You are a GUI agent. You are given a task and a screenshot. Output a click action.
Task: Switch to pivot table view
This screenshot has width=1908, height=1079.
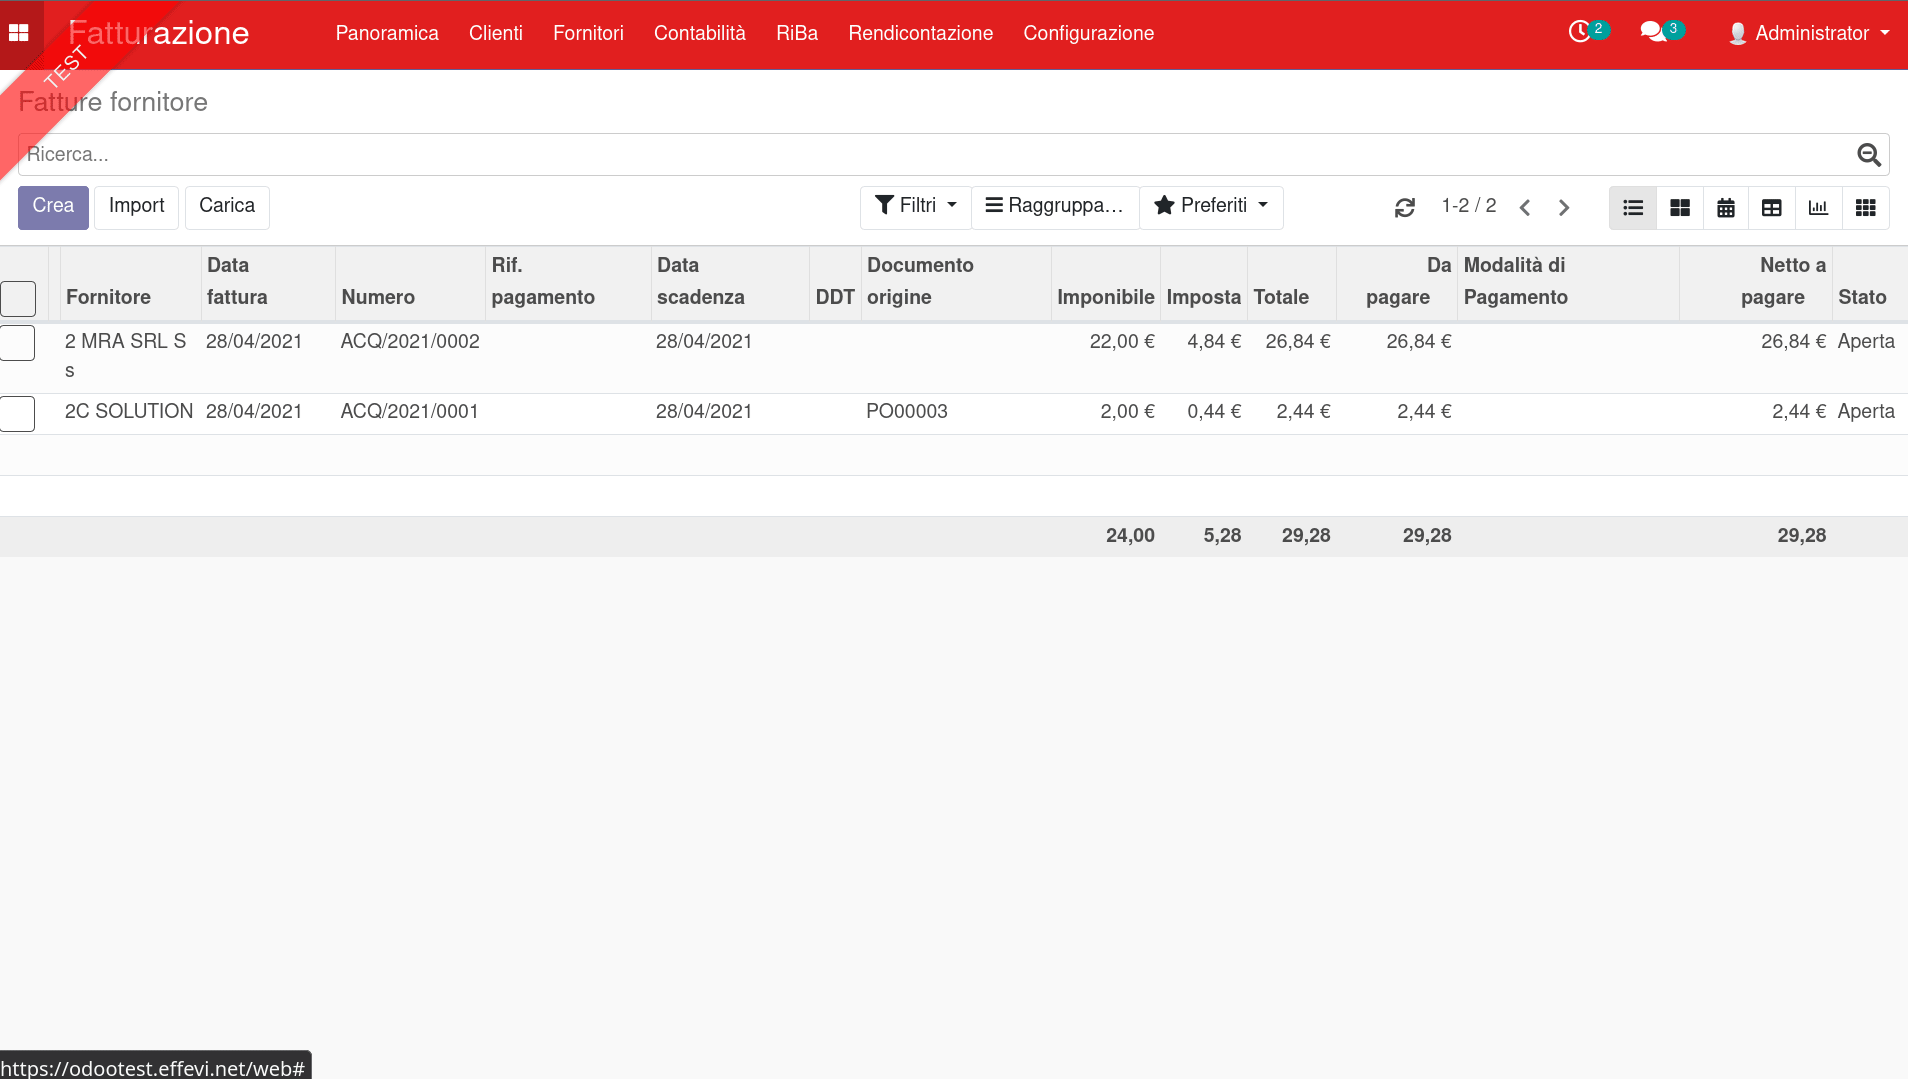pos(1771,208)
